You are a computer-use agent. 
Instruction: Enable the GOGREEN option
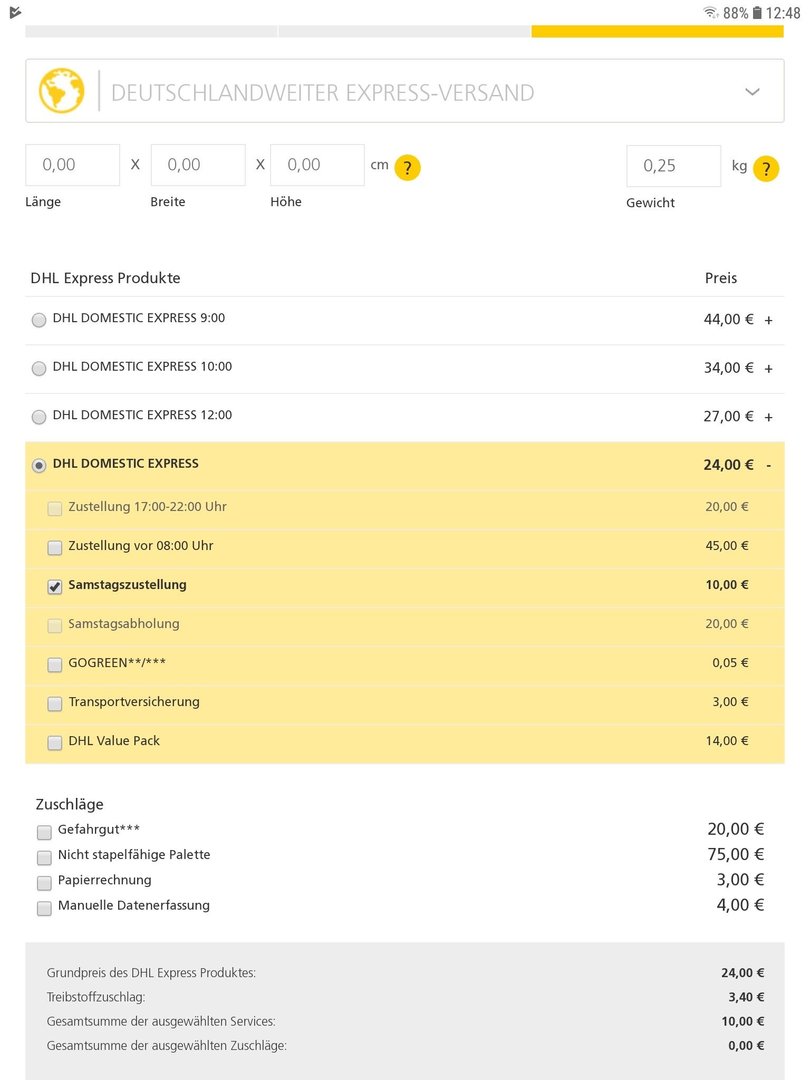[54, 665]
